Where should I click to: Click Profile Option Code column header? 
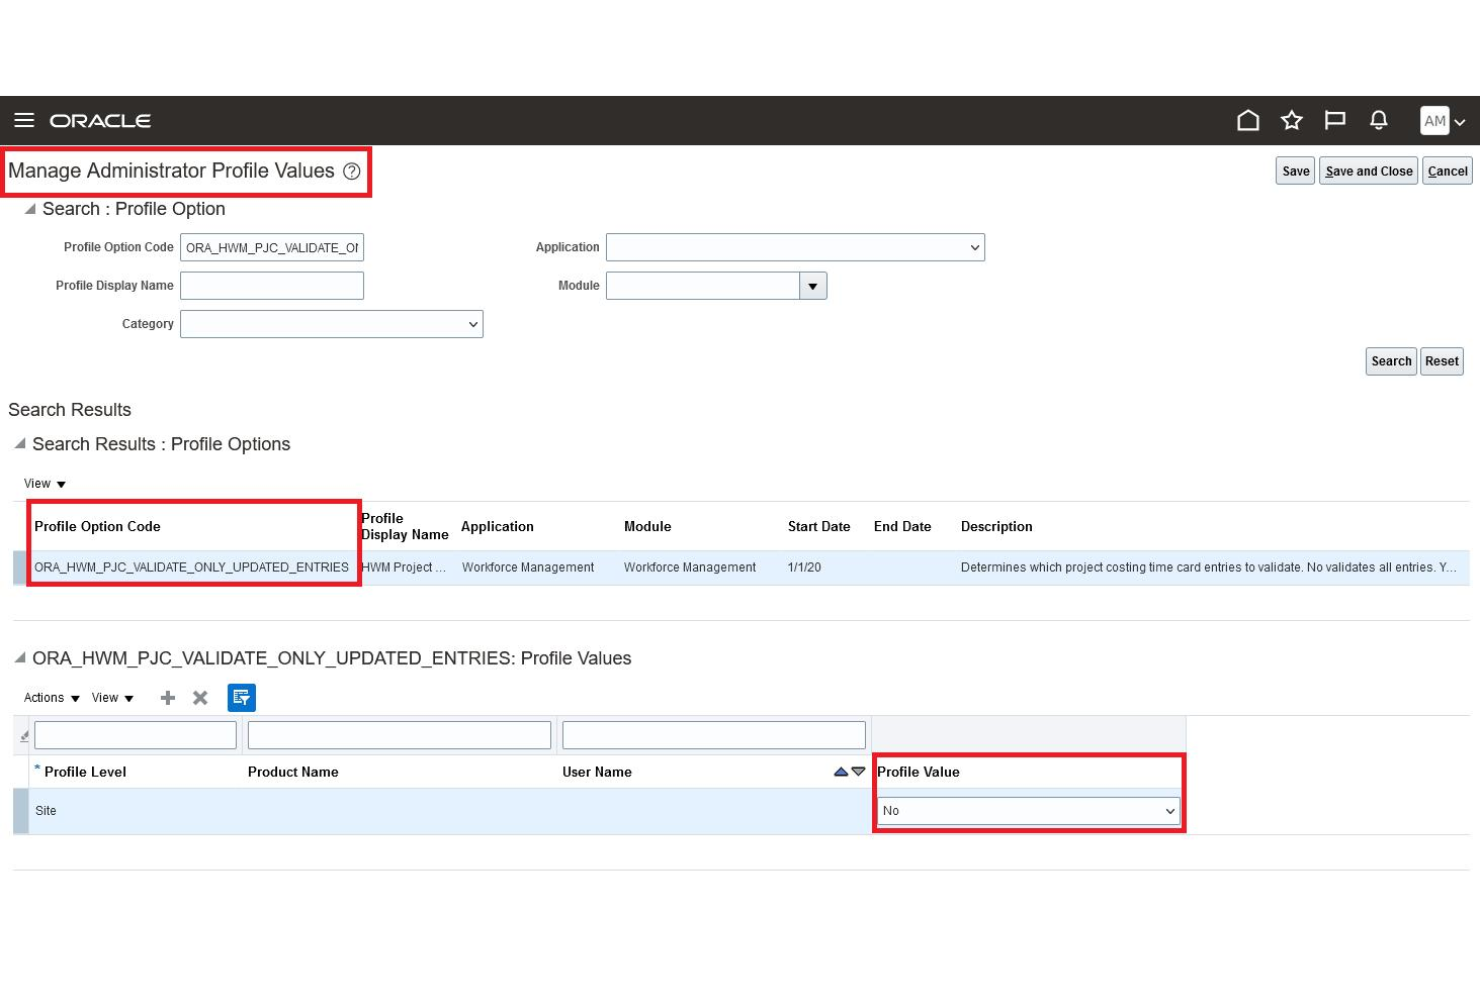tap(97, 527)
